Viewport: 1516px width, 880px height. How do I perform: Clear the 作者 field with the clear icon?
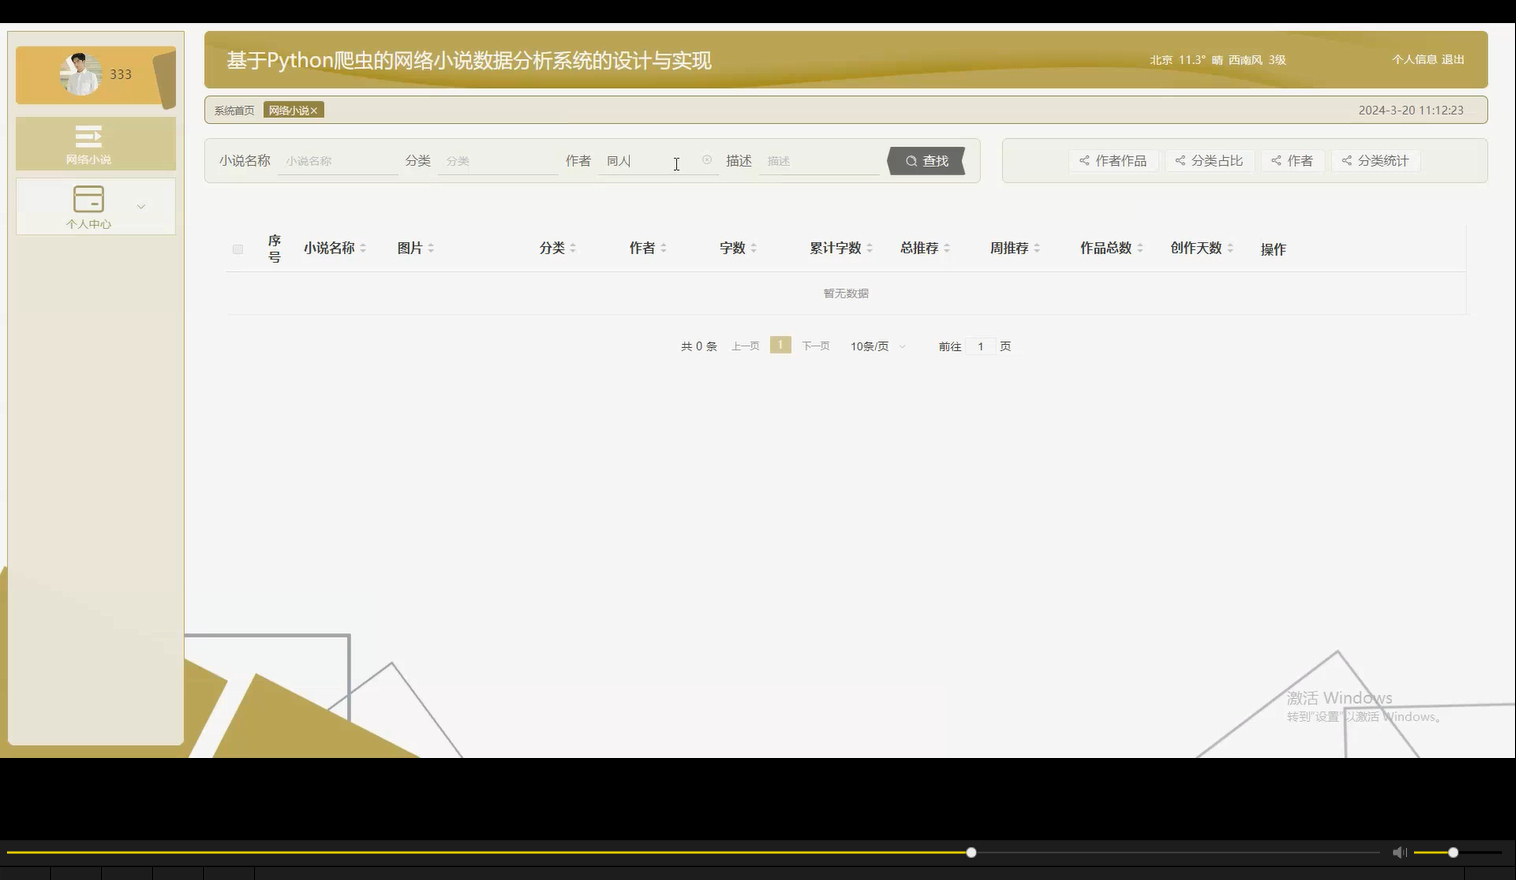[707, 160]
